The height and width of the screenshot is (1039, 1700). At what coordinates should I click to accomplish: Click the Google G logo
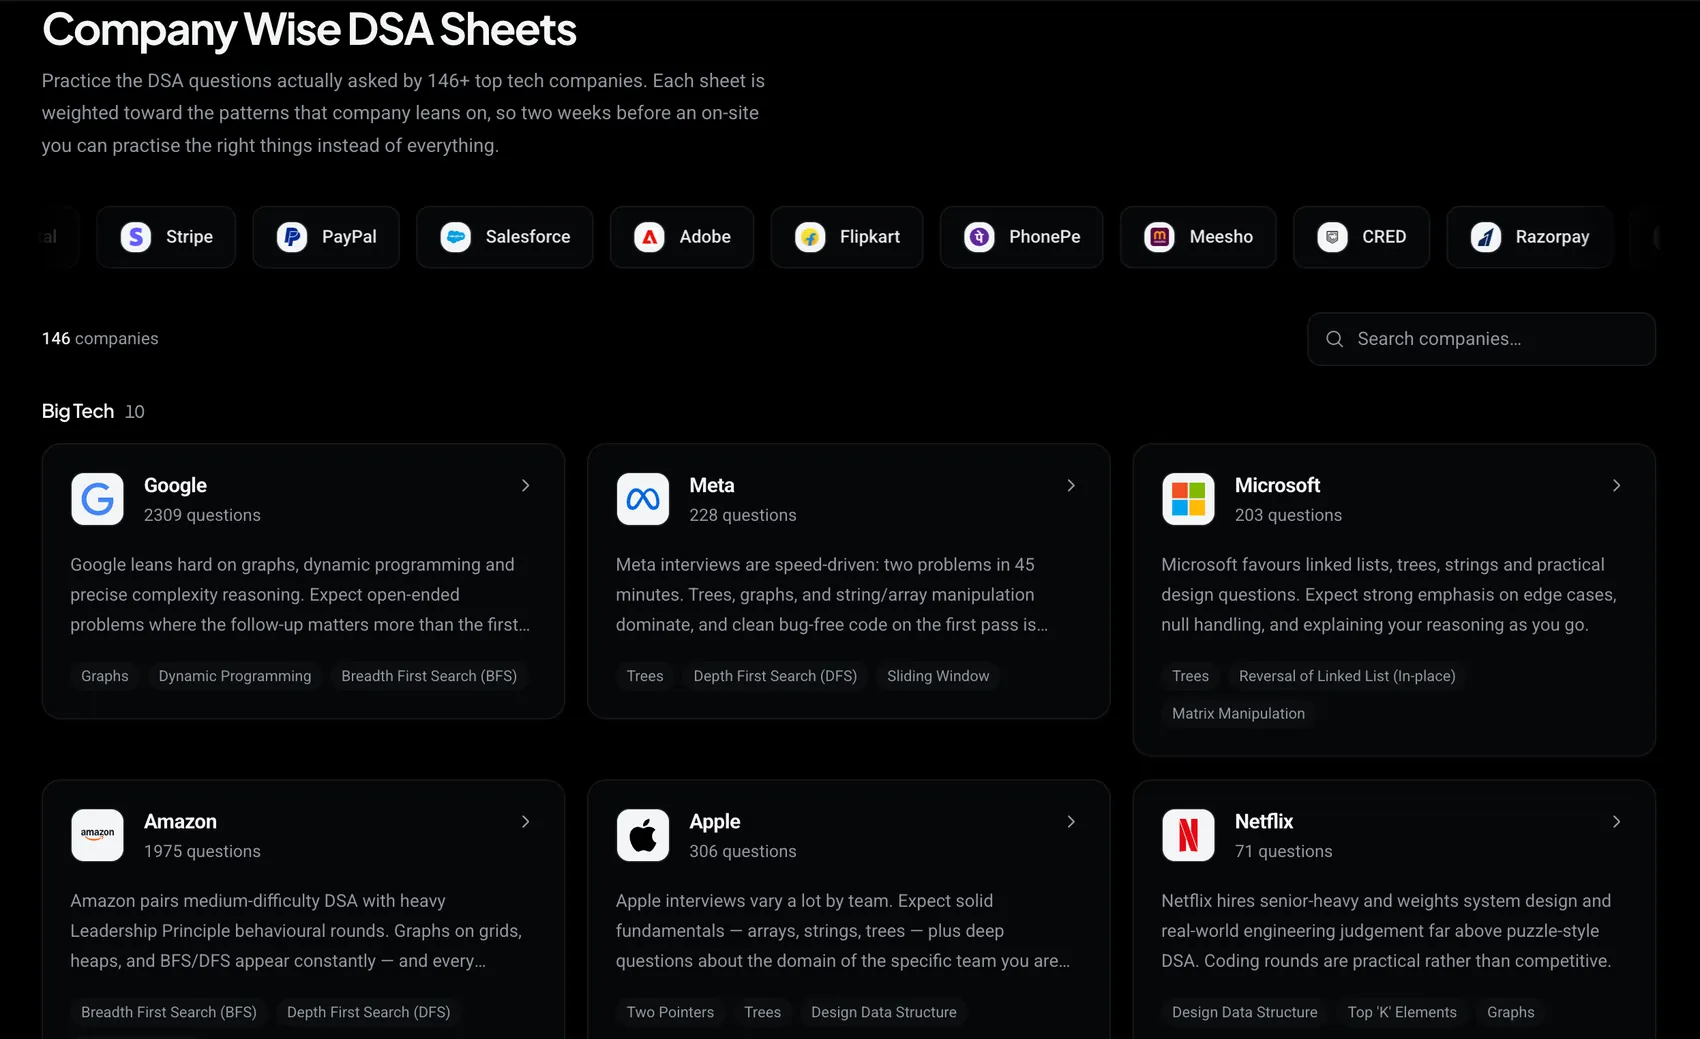pyautogui.click(x=97, y=499)
